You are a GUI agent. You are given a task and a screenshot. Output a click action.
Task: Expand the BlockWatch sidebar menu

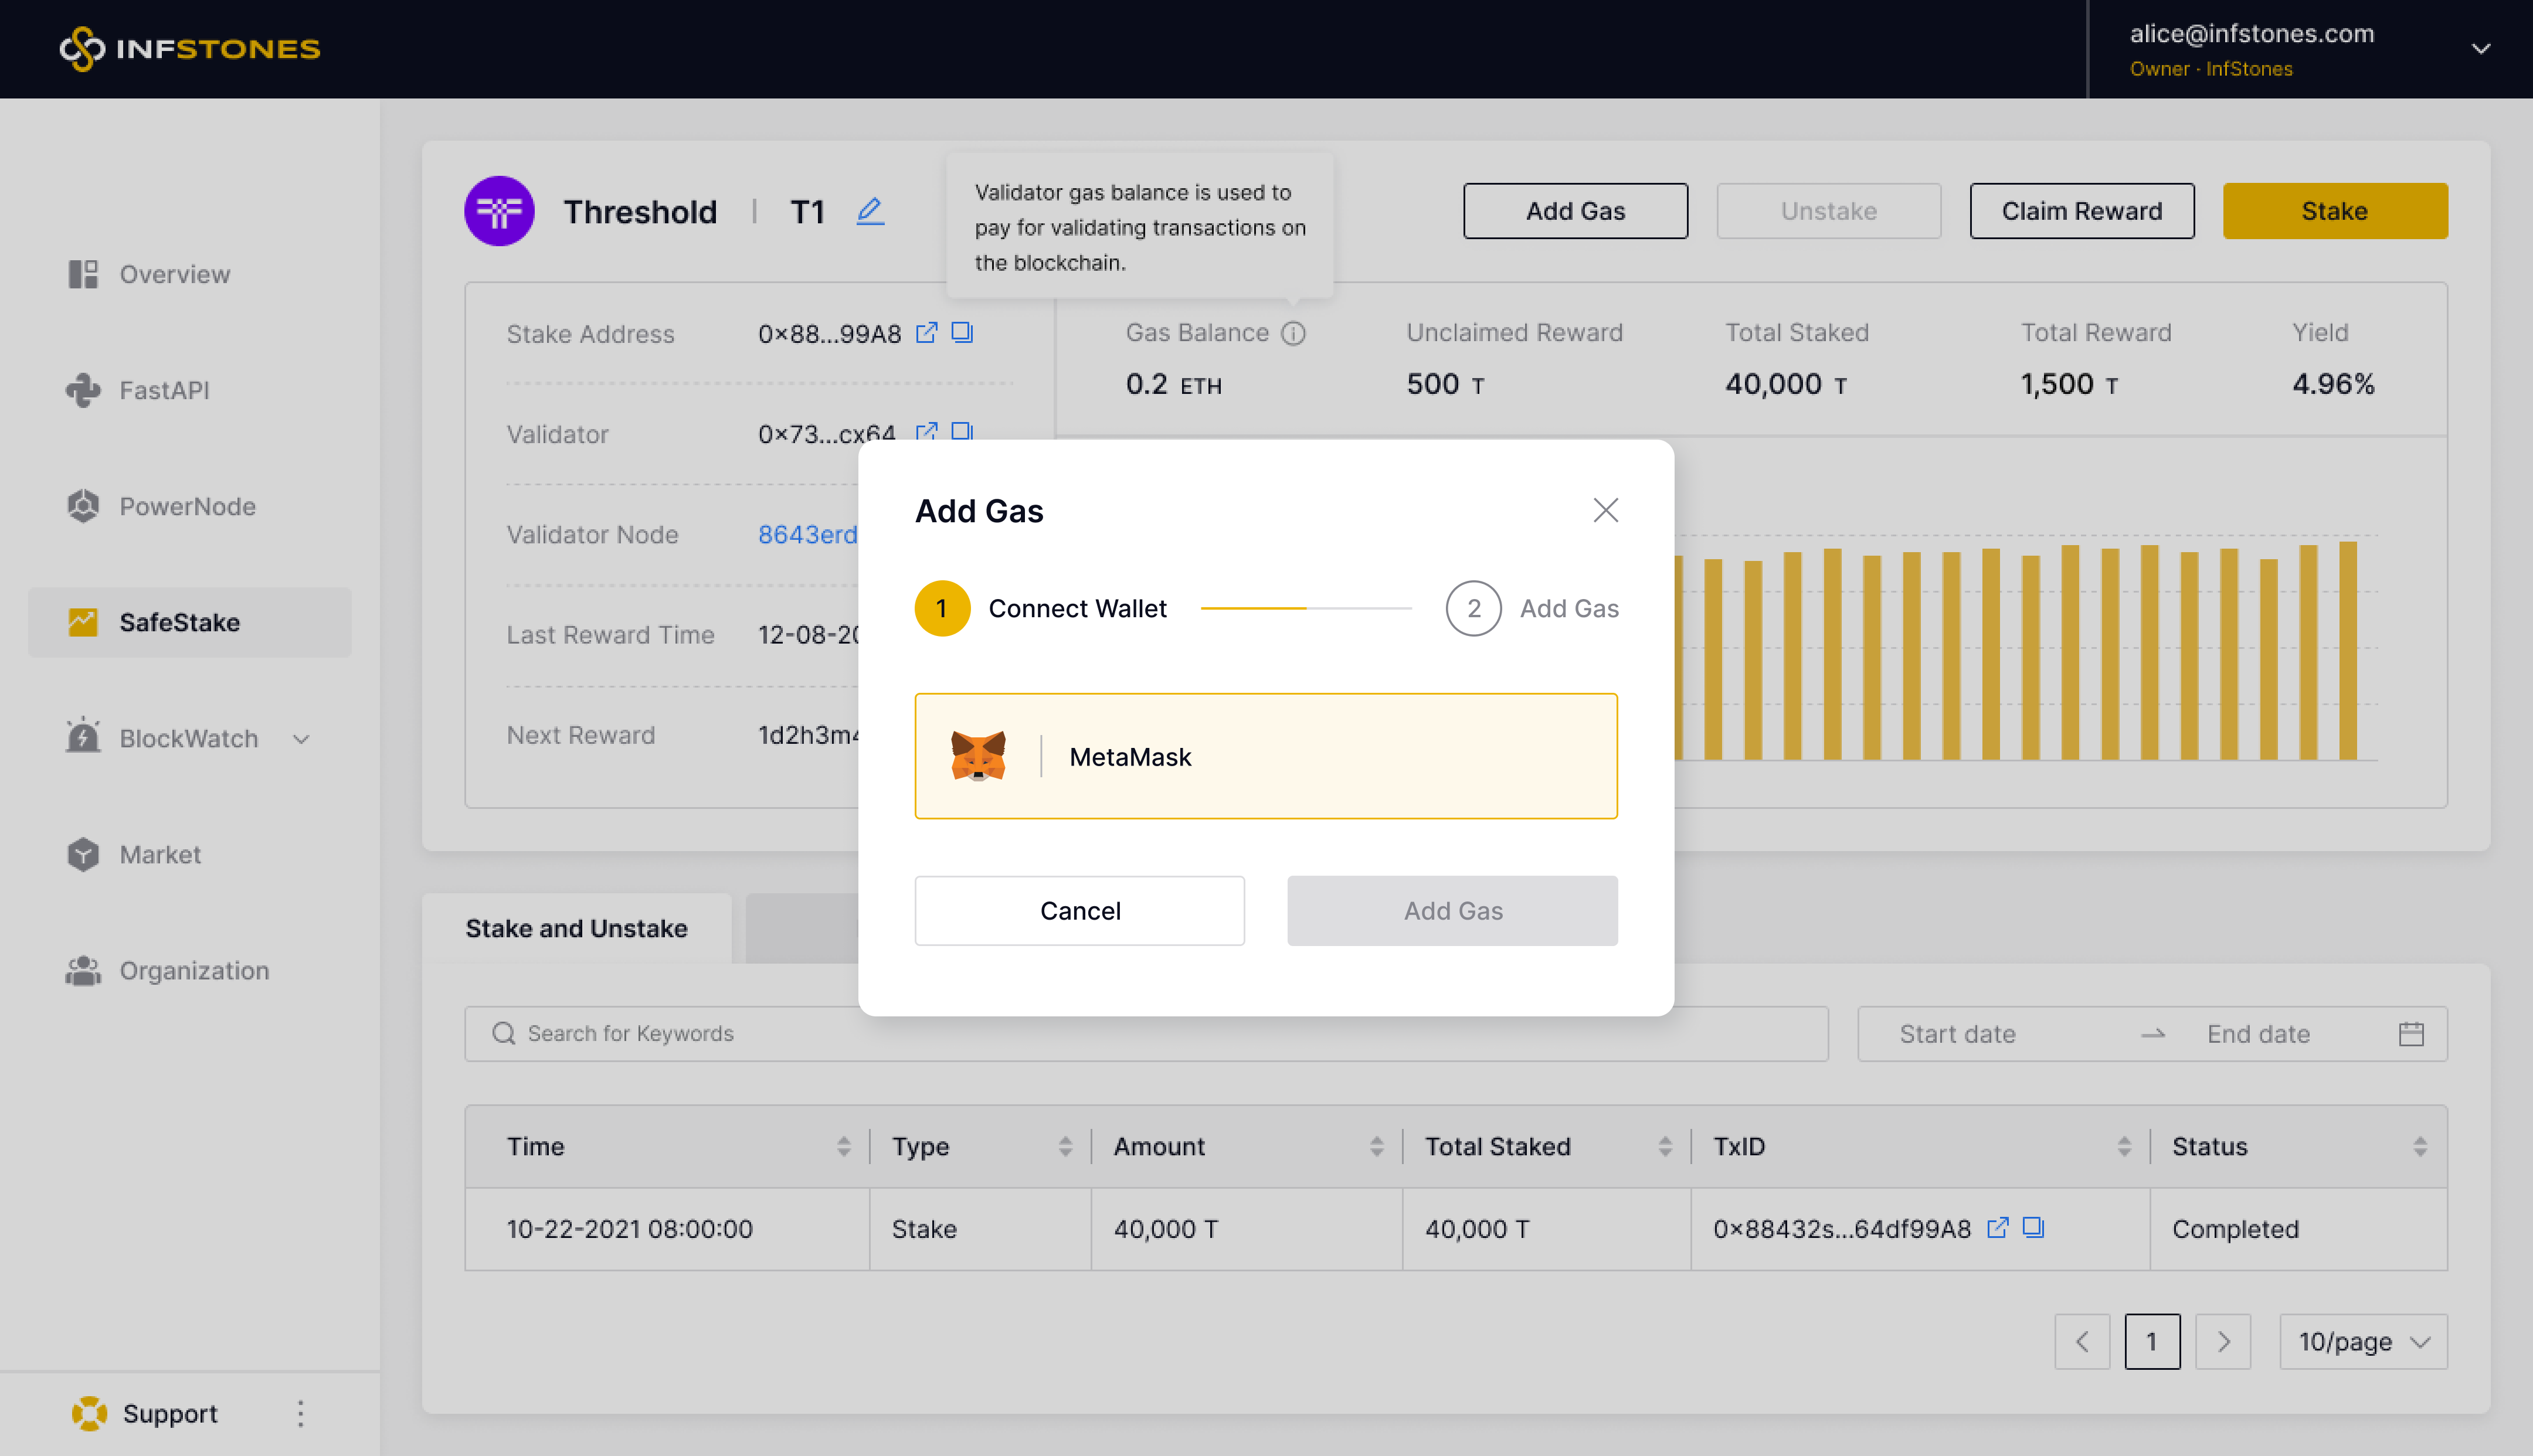pos(301,739)
